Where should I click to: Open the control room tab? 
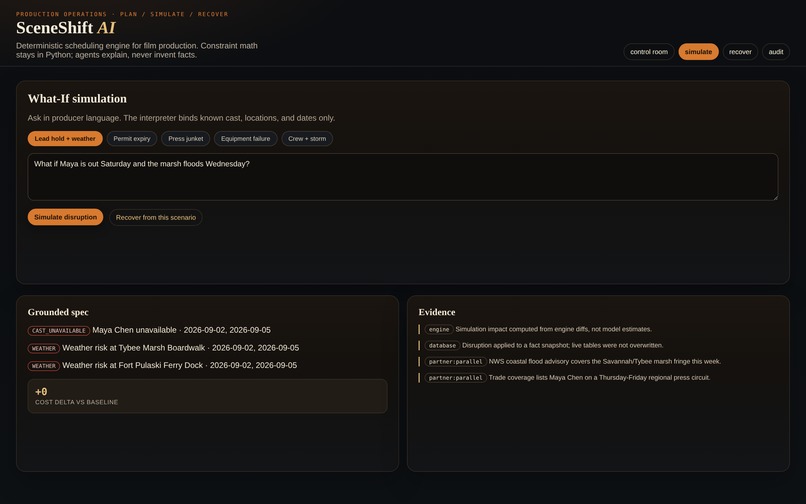[649, 52]
